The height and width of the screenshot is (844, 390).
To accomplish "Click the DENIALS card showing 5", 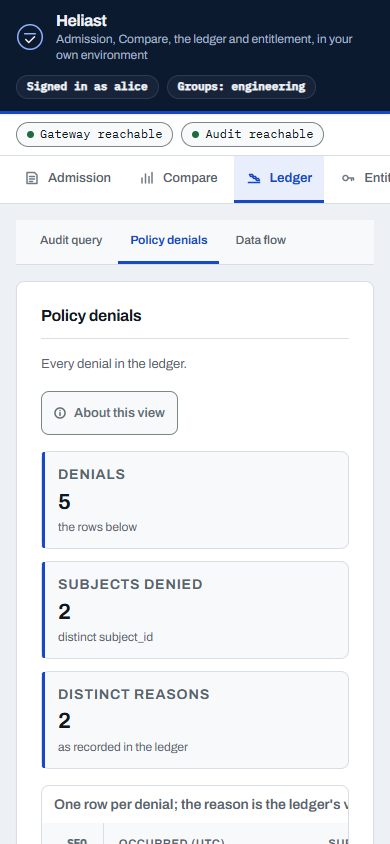I will pyautogui.click(x=195, y=500).
